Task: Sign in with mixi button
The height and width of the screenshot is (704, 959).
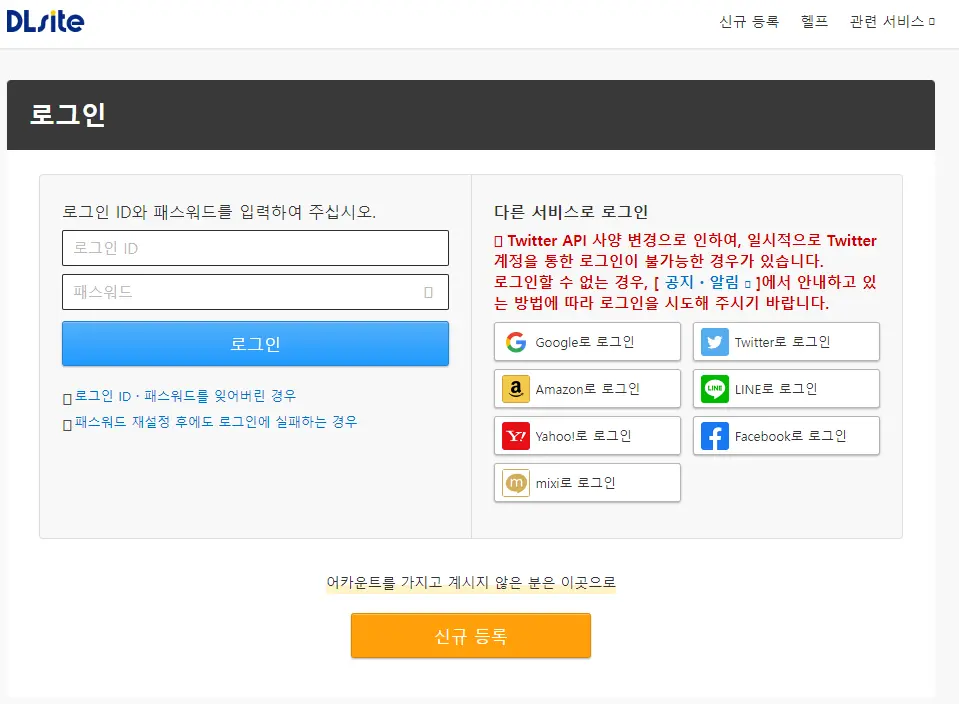Action: pos(587,483)
